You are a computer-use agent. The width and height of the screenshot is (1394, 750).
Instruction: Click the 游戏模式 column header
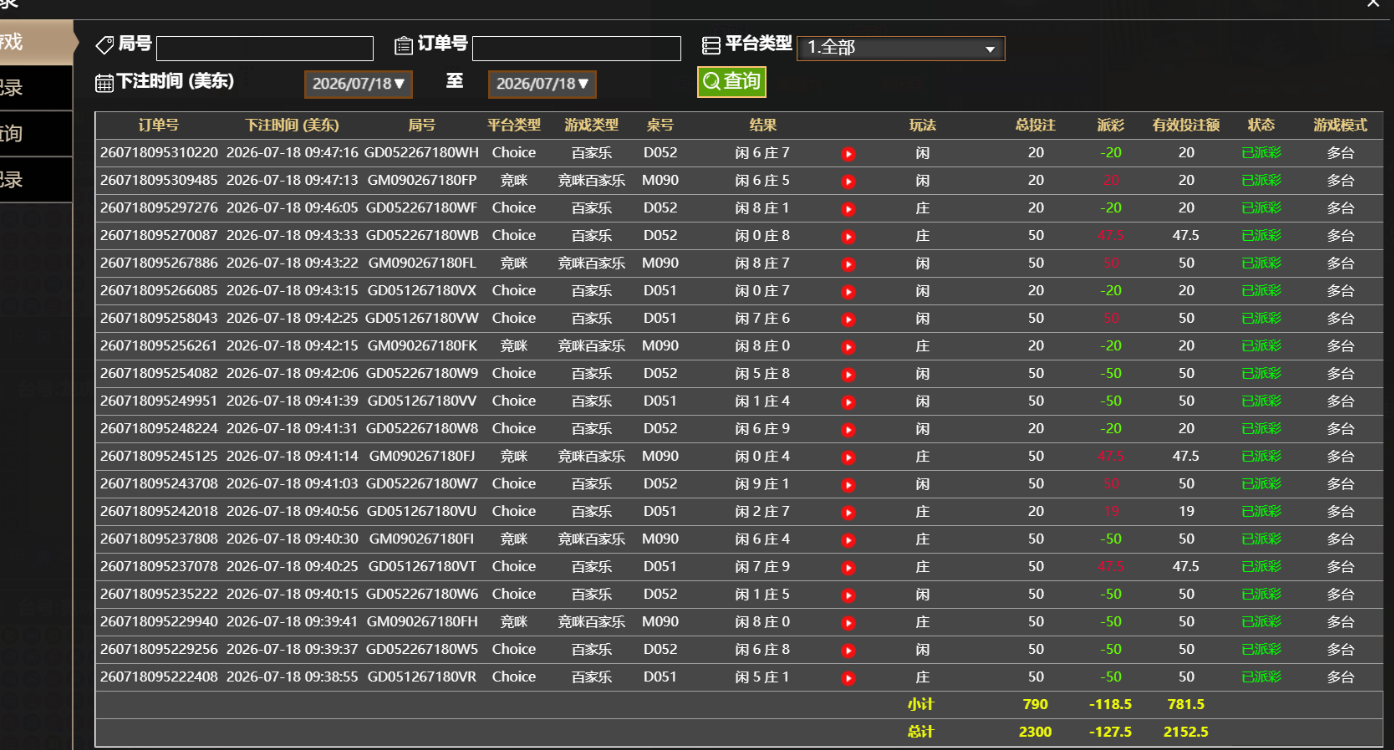(1340, 126)
